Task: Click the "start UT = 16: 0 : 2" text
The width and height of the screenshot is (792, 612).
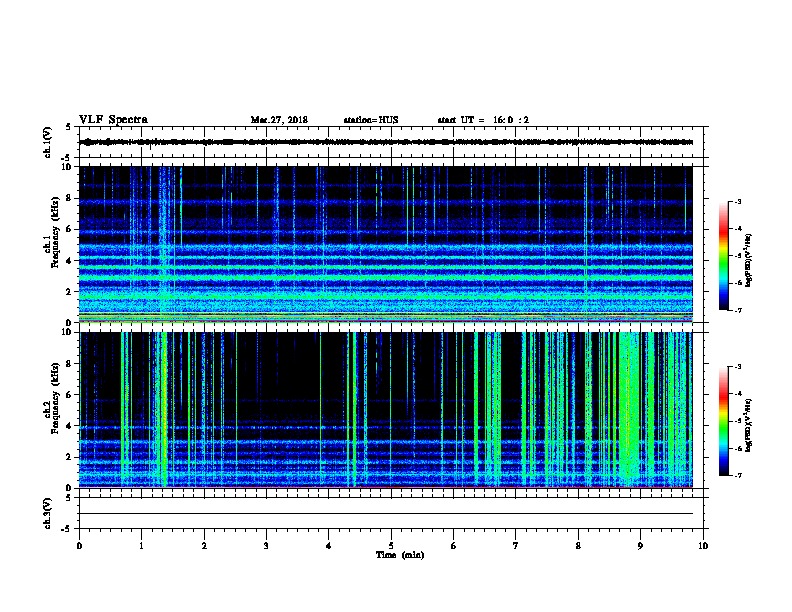Action: 483,120
